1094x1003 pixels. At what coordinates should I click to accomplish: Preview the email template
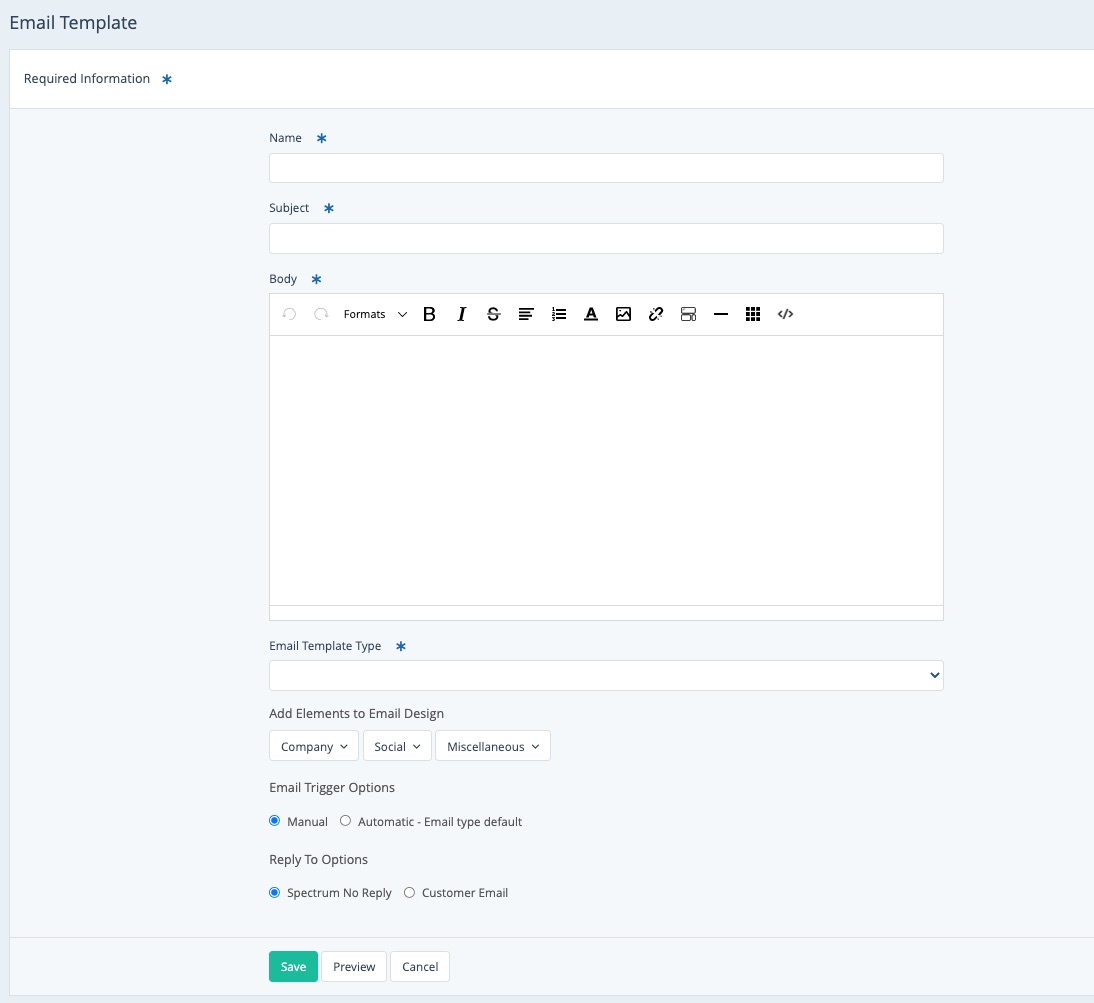354,967
